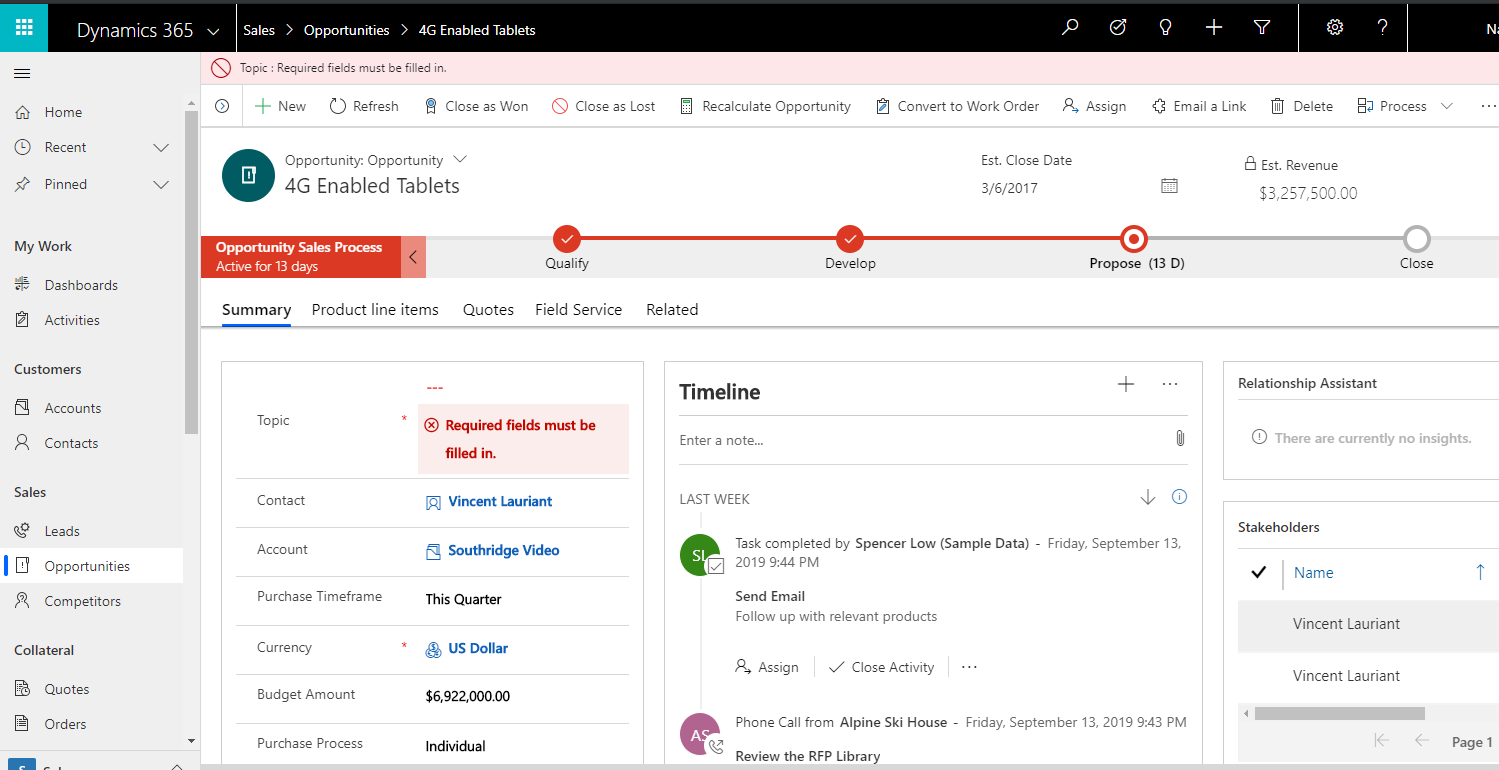The width and height of the screenshot is (1499, 770).
Task: Click the Spencer Low avatar in timeline
Action: coord(699,555)
